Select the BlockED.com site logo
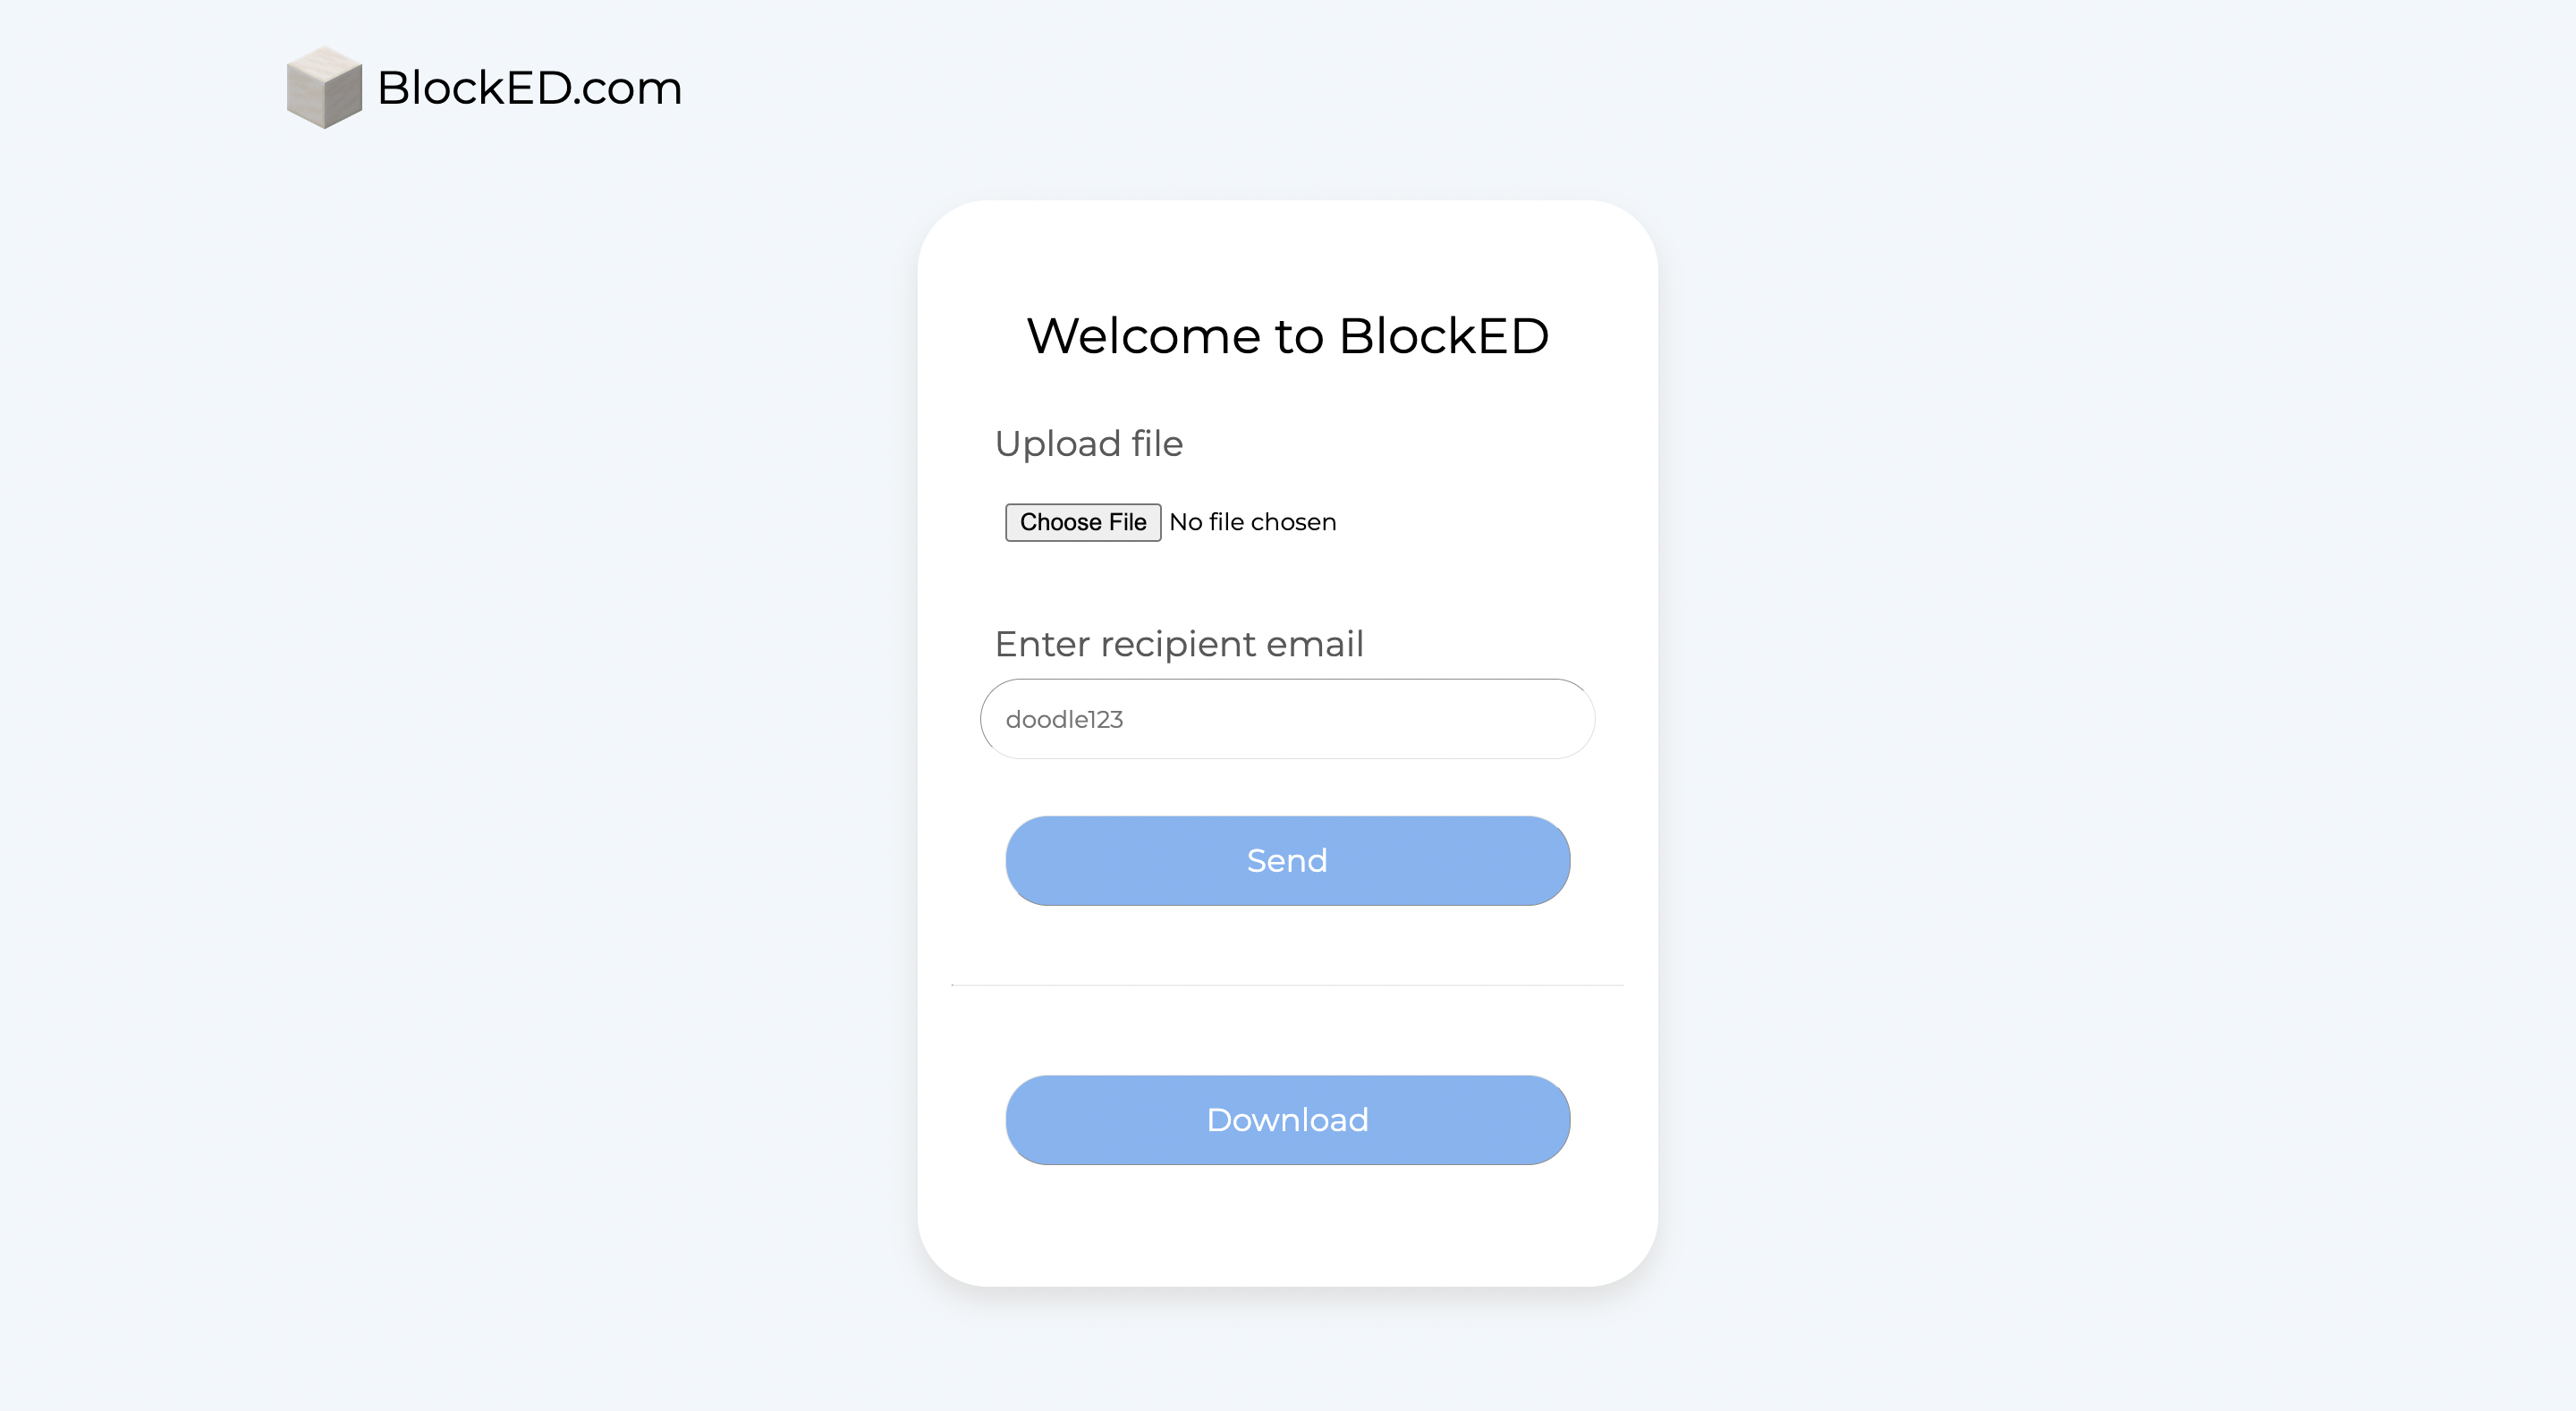Image resolution: width=2576 pixels, height=1411 pixels. pyautogui.click(x=485, y=89)
